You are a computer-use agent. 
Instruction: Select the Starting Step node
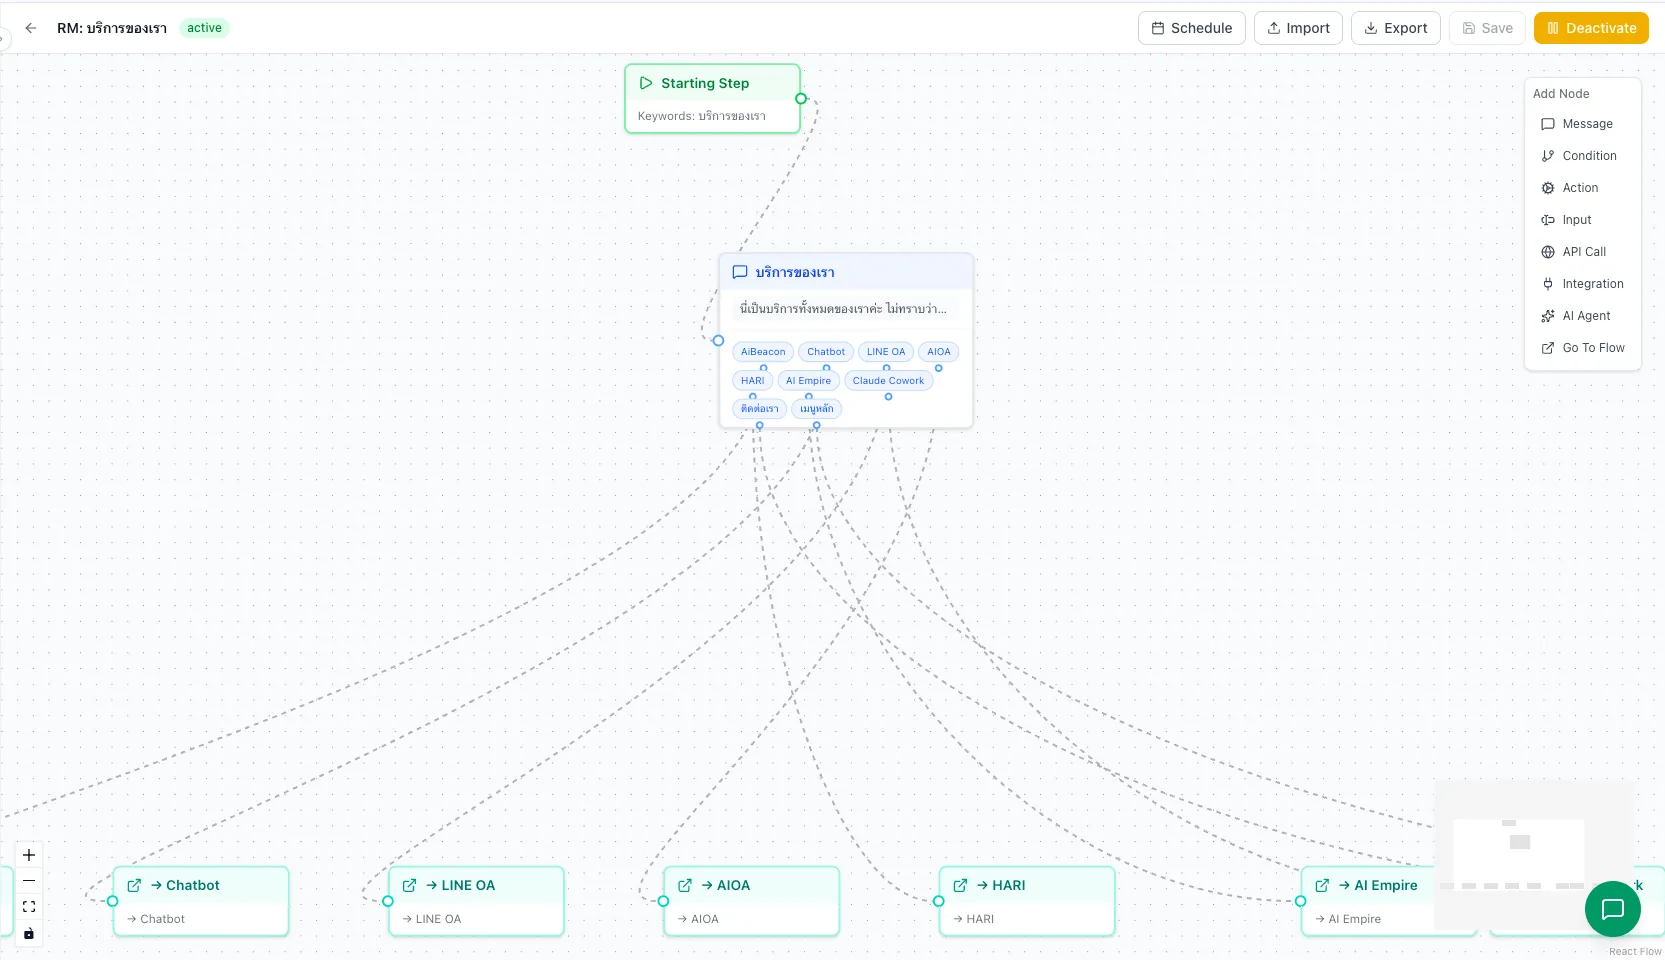coord(712,98)
